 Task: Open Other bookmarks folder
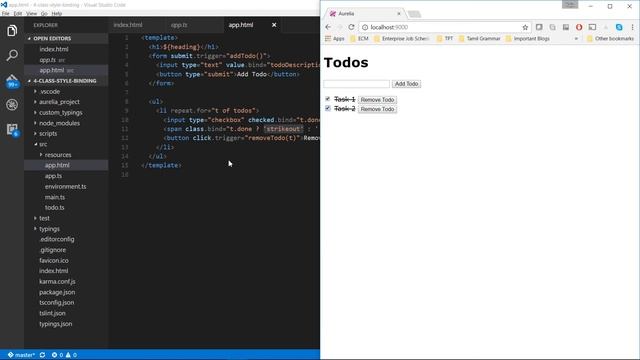pos(610,39)
